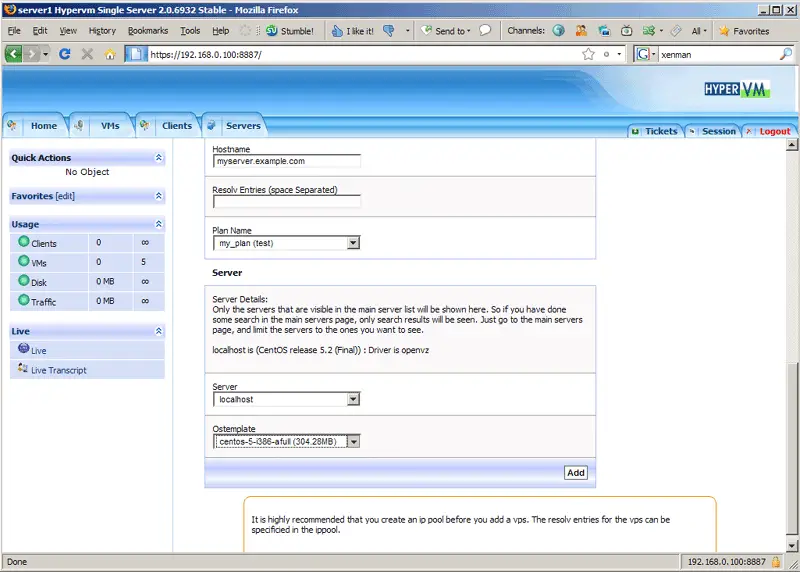
Task: Open the people channel icon
Action: point(581,31)
